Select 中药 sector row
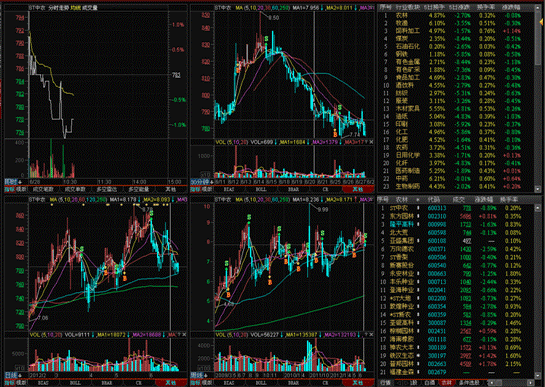This screenshot has width=545, height=387. 456,178
